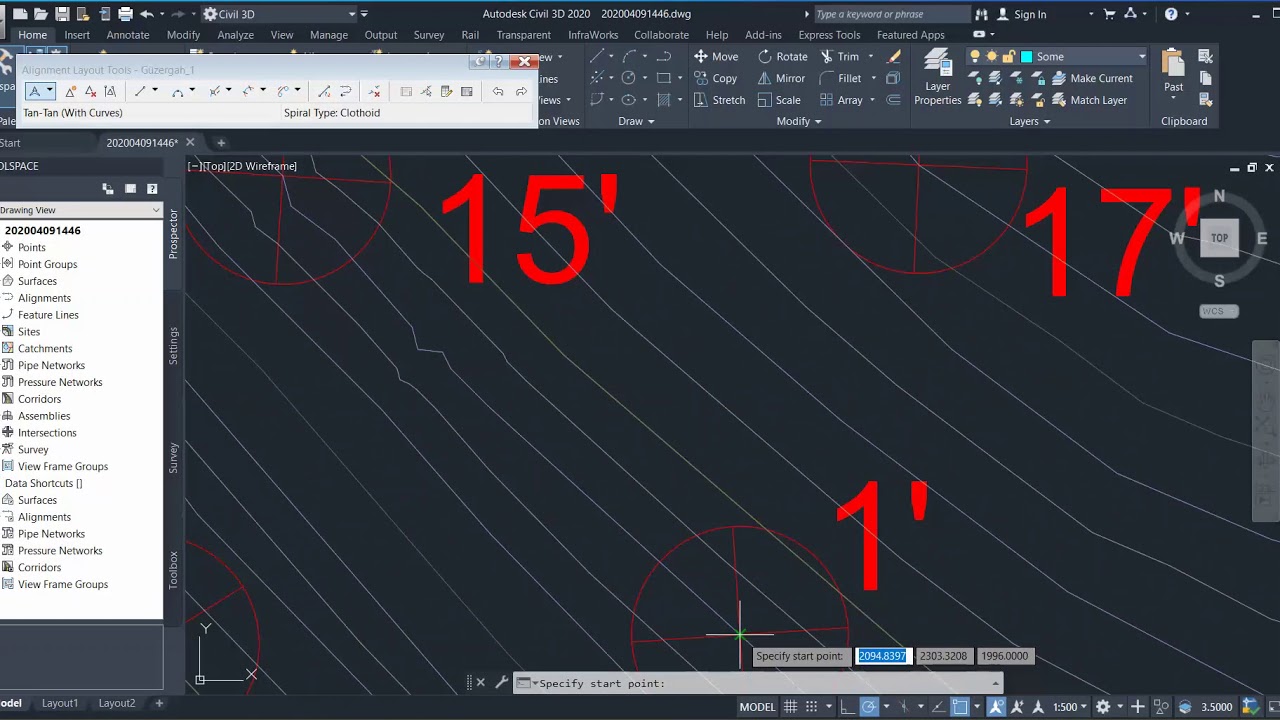This screenshot has height=720, width=1280.
Task: Select the Fillet tool
Action: point(840,78)
